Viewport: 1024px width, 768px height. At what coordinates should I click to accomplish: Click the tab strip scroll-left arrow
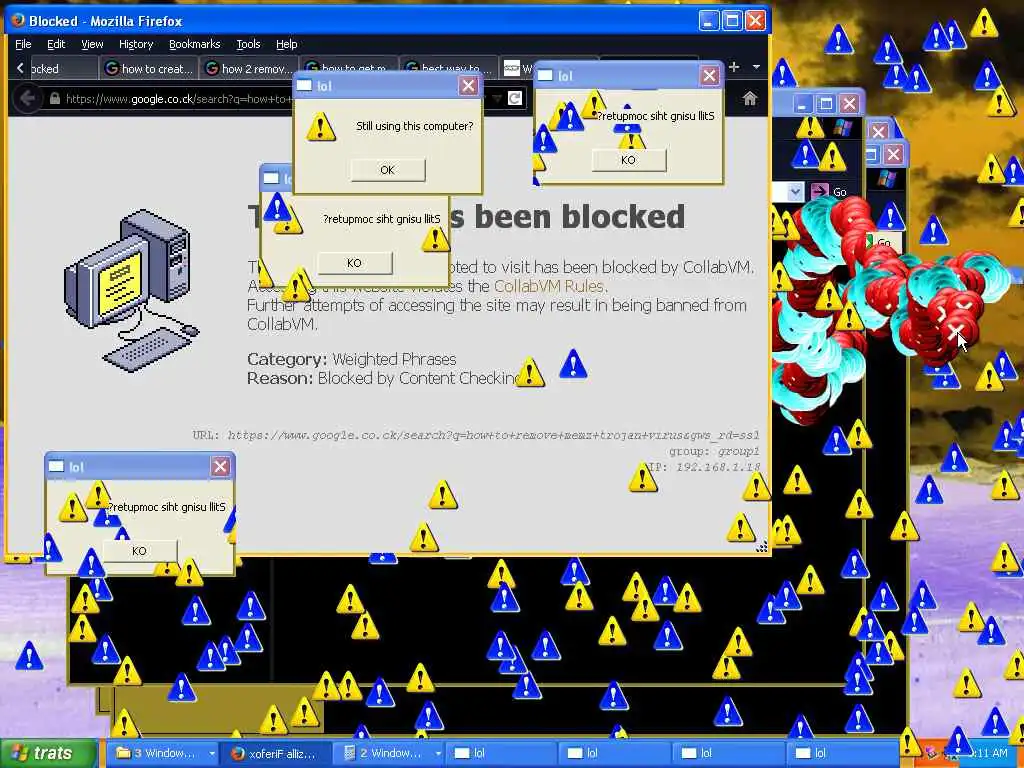(x=20, y=68)
